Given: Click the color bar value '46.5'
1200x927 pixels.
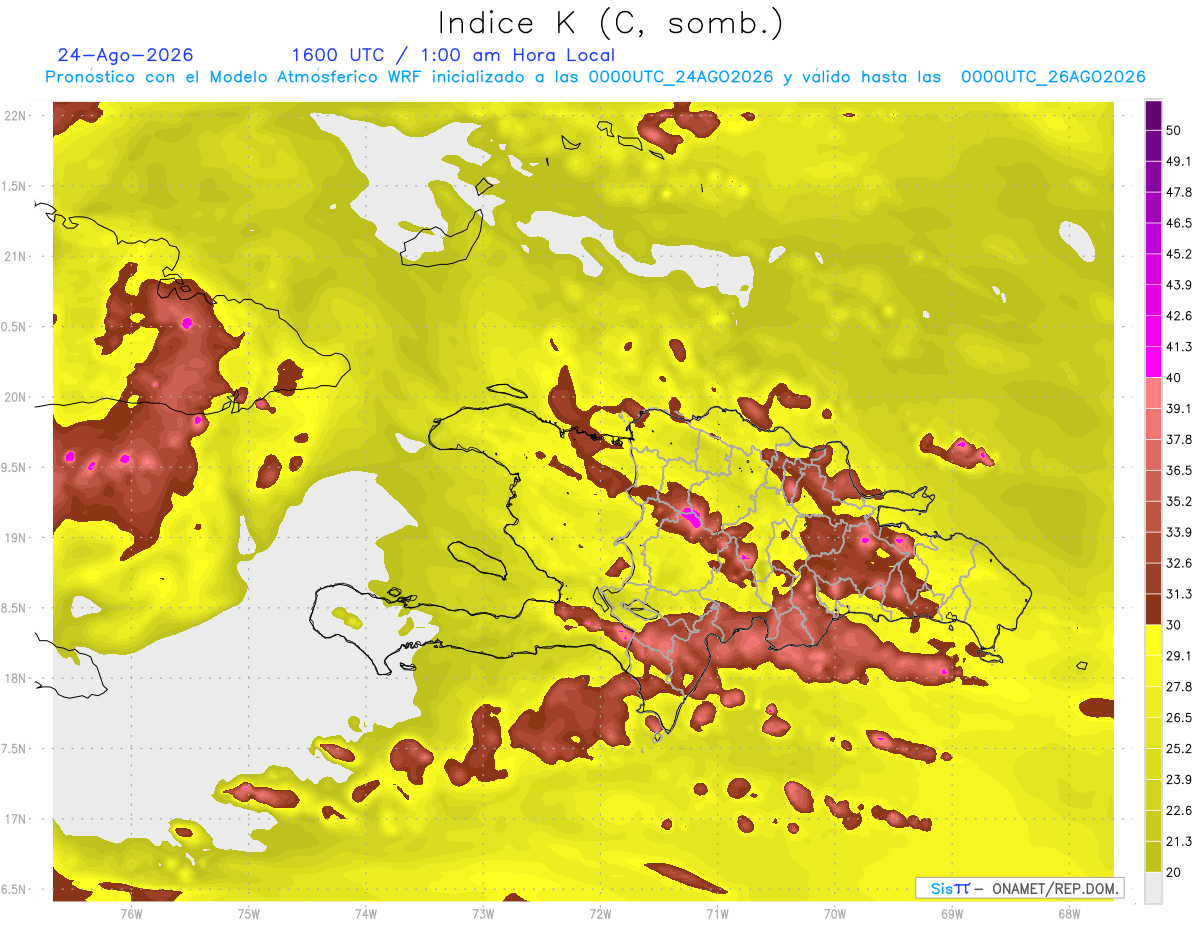Looking at the screenshot, I should (1179, 223).
